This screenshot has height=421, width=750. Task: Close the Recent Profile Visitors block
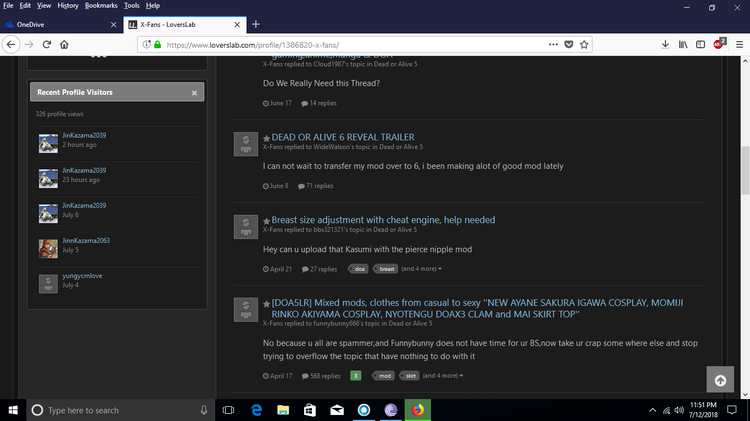(194, 93)
